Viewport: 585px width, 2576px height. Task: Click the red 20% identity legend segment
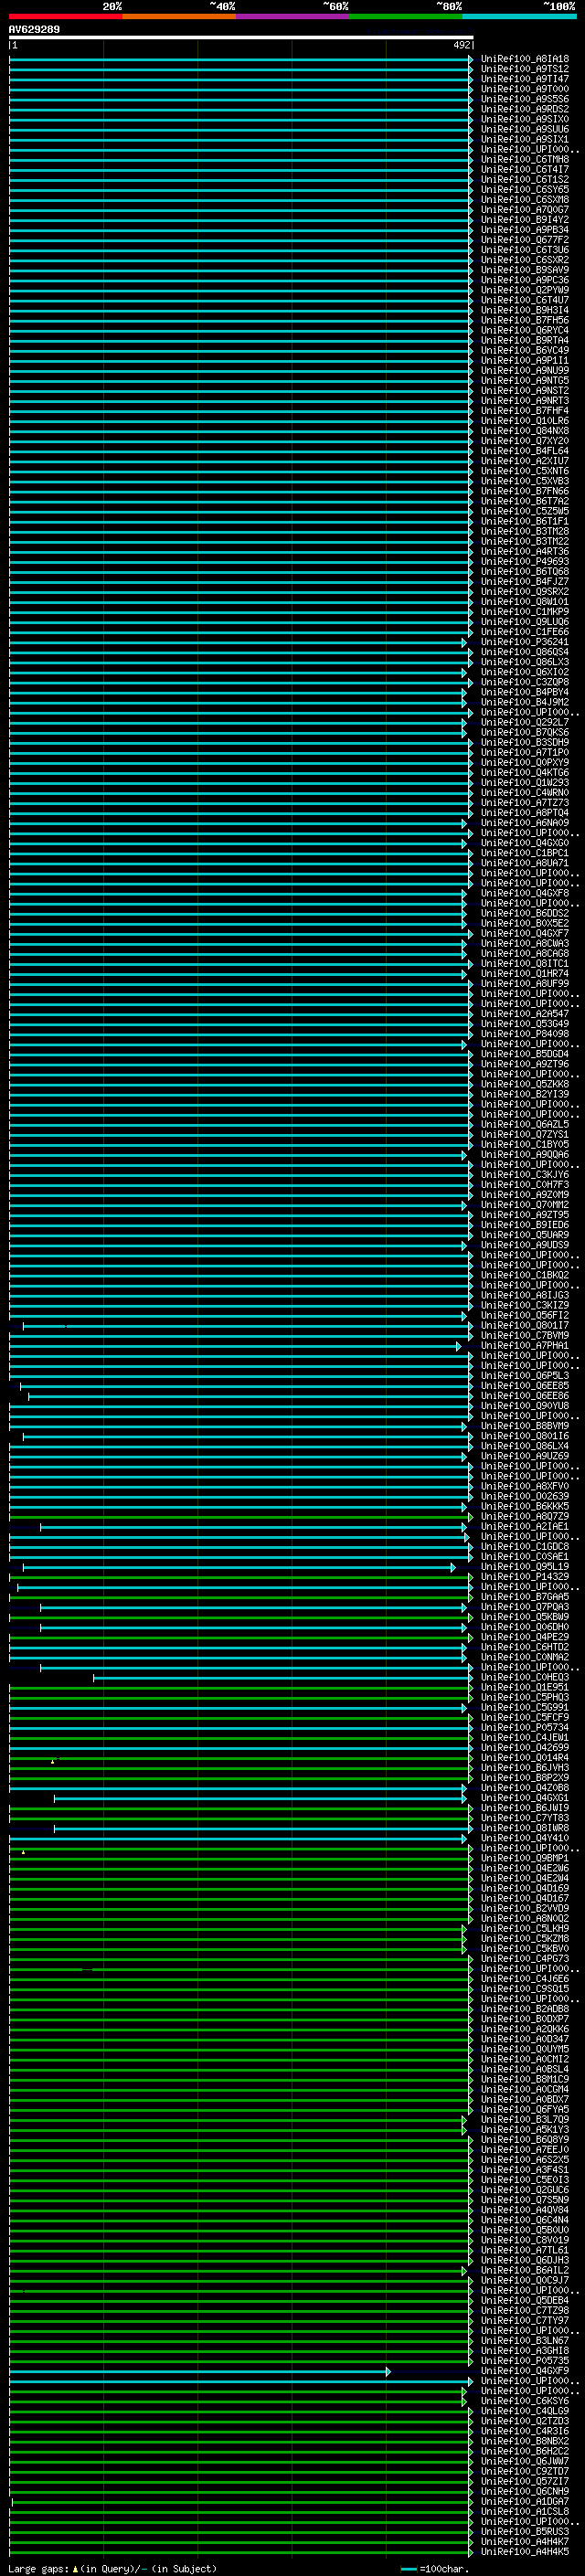[x=66, y=16]
